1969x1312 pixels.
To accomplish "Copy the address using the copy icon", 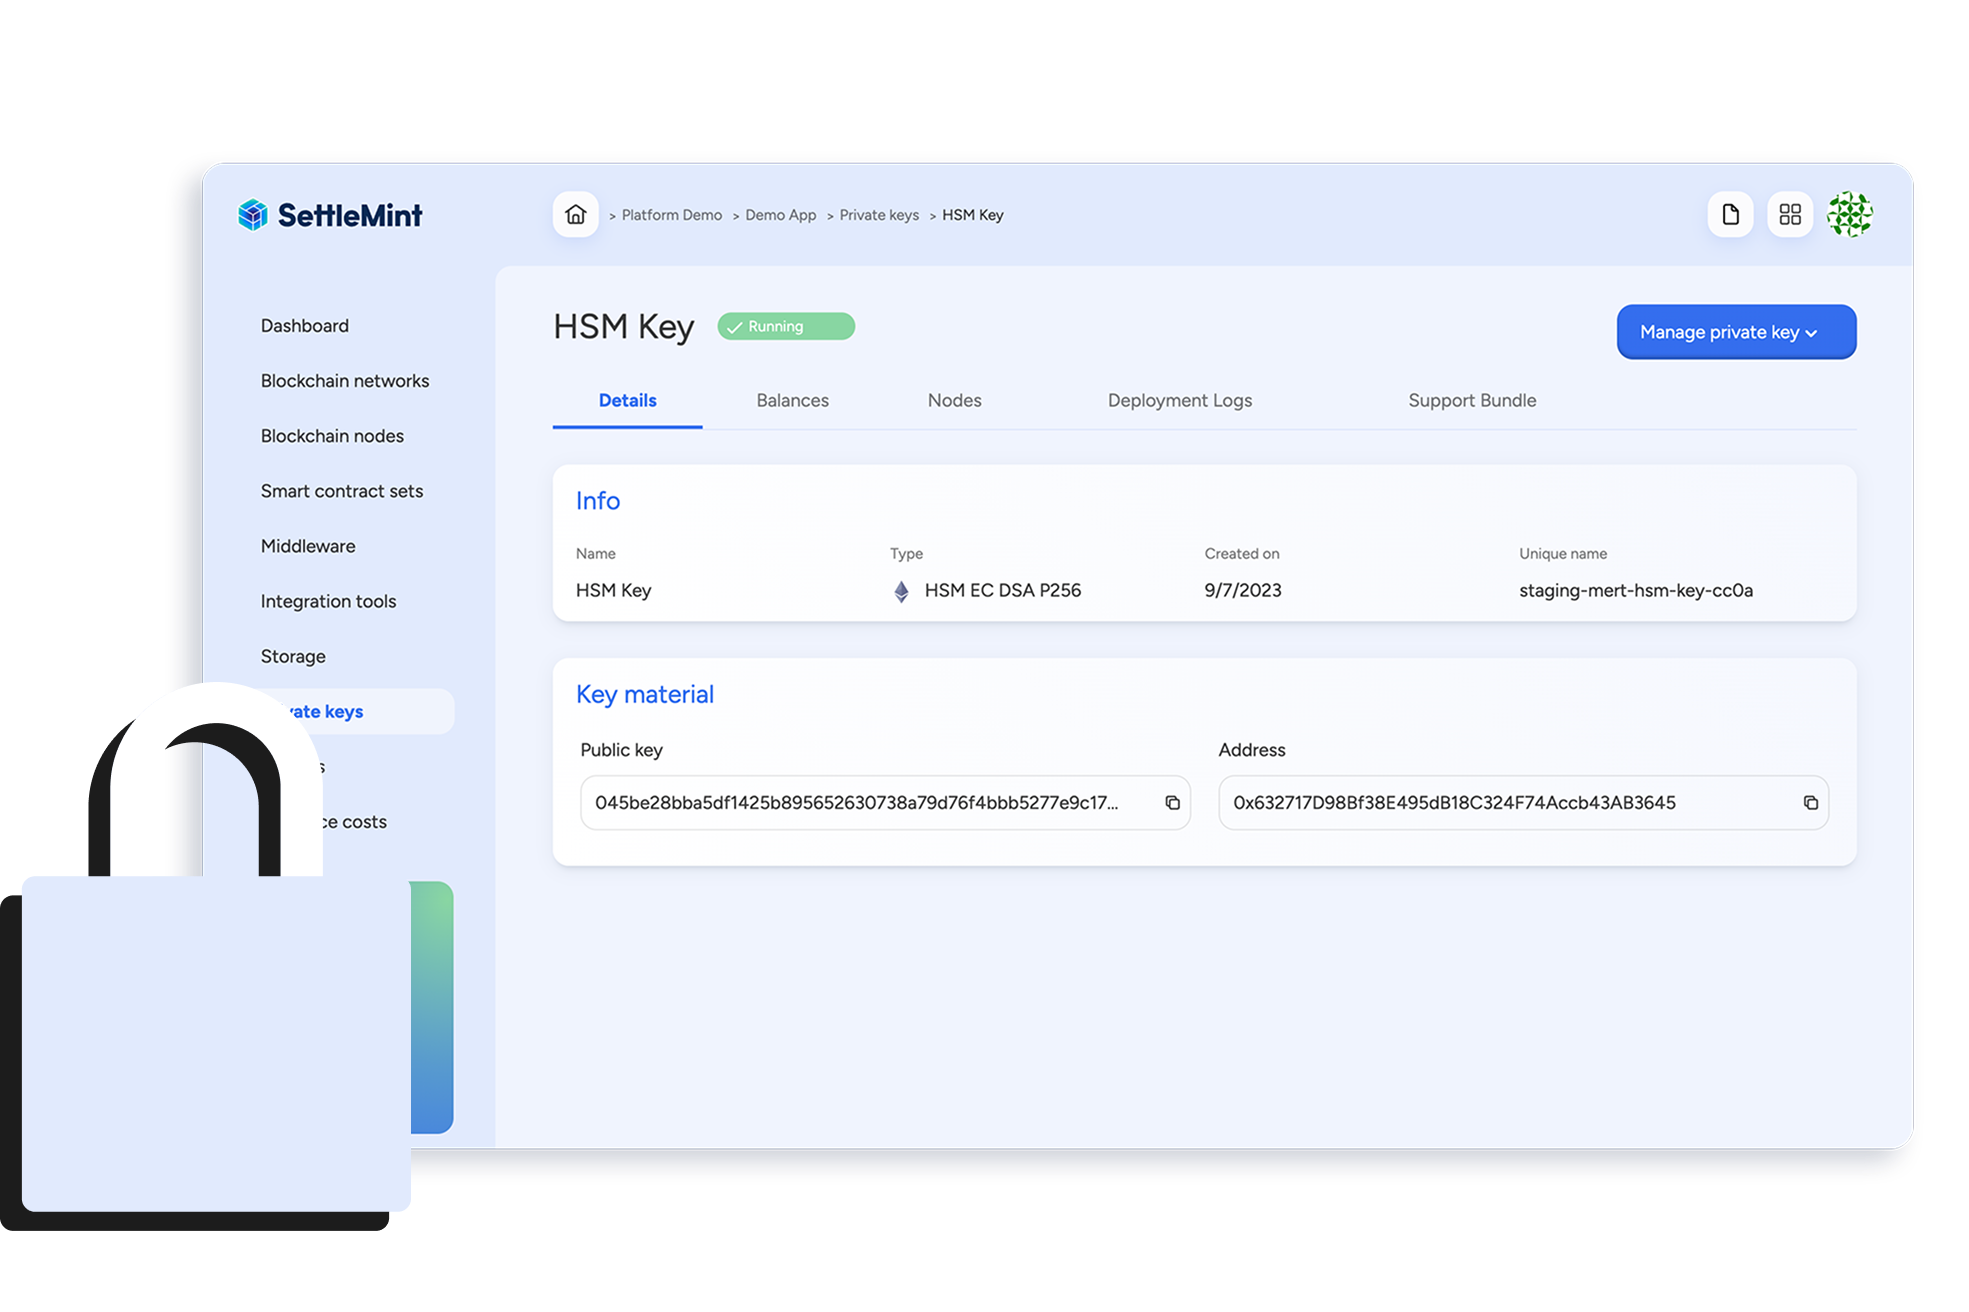I will pos(1810,803).
